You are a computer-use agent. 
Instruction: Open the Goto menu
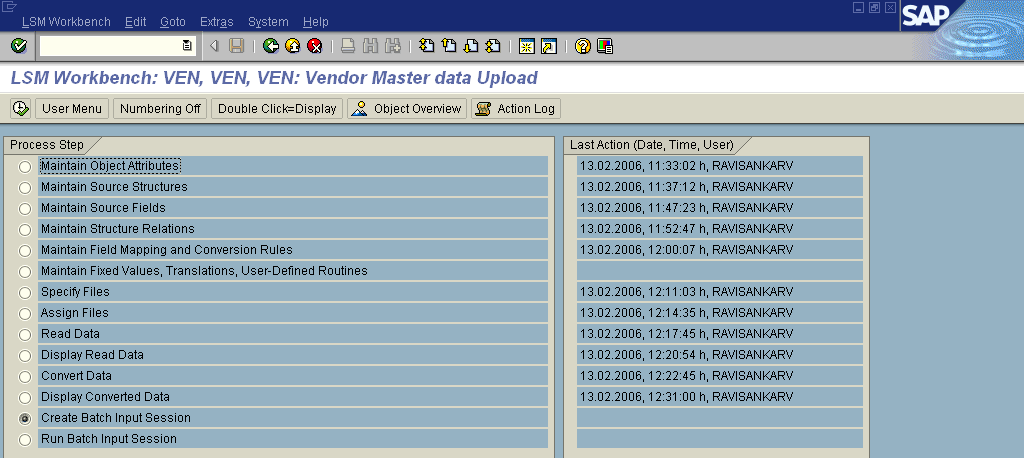172,22
